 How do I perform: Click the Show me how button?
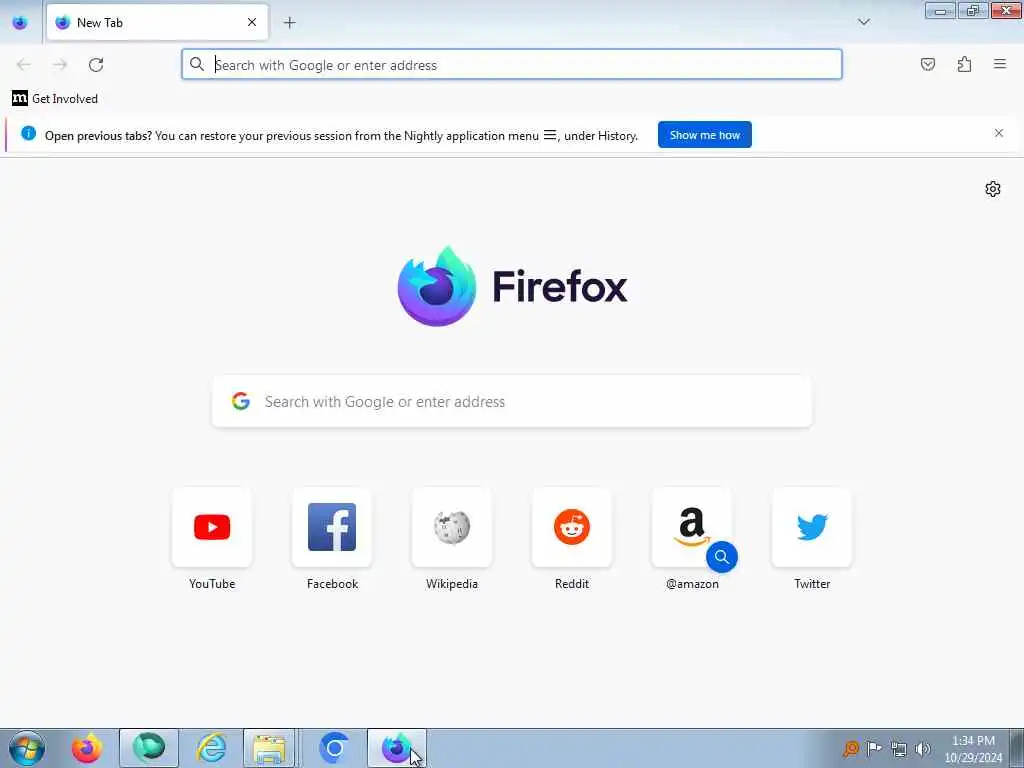705,135
